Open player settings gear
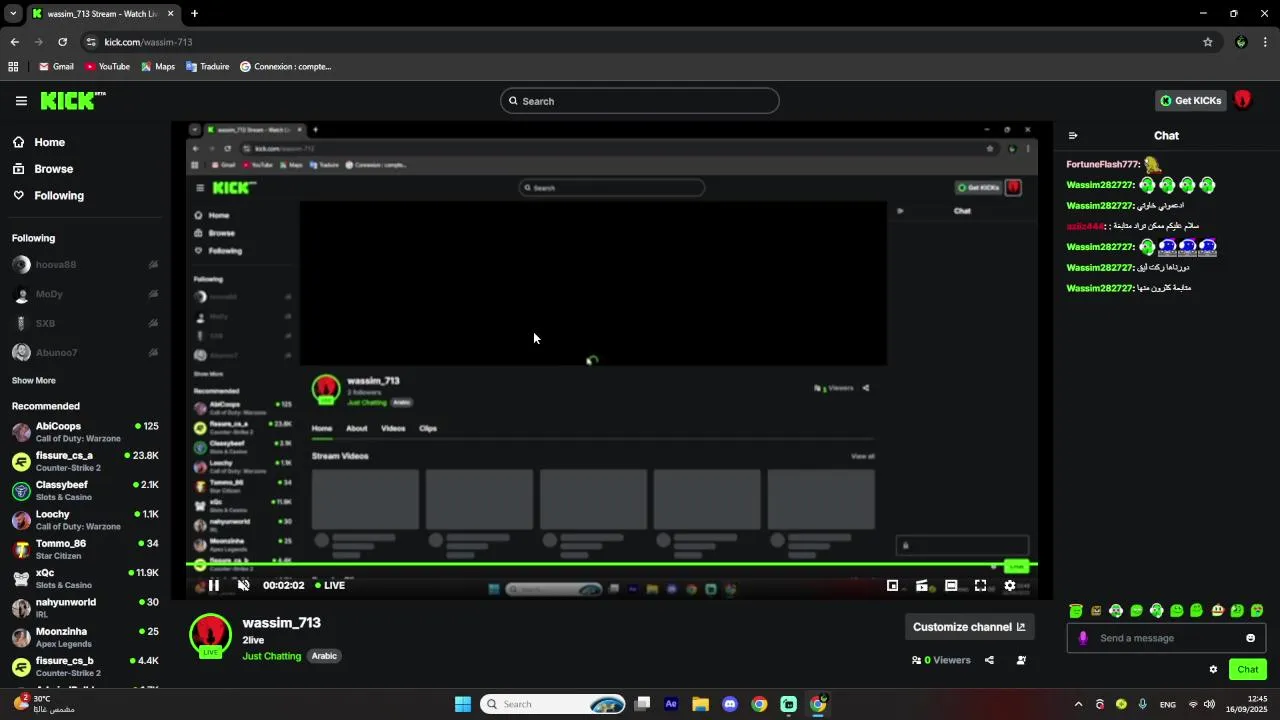The height and width of the screenshot is (720, 1280). (x=1010, y=586)
